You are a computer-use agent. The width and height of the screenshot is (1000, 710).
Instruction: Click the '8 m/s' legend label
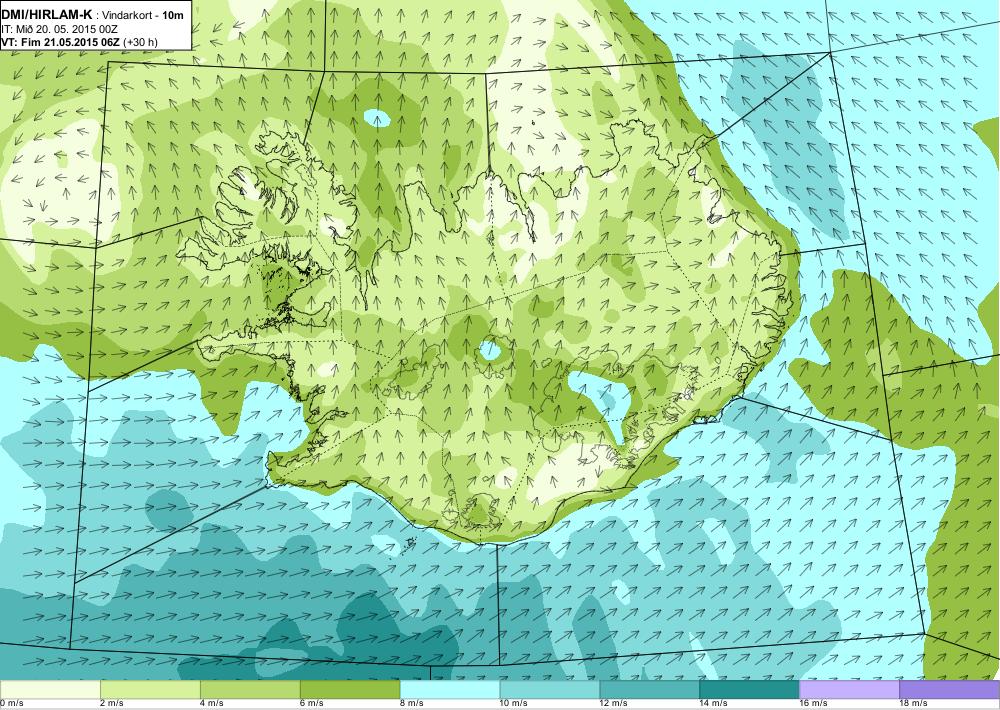coord(411,704)
